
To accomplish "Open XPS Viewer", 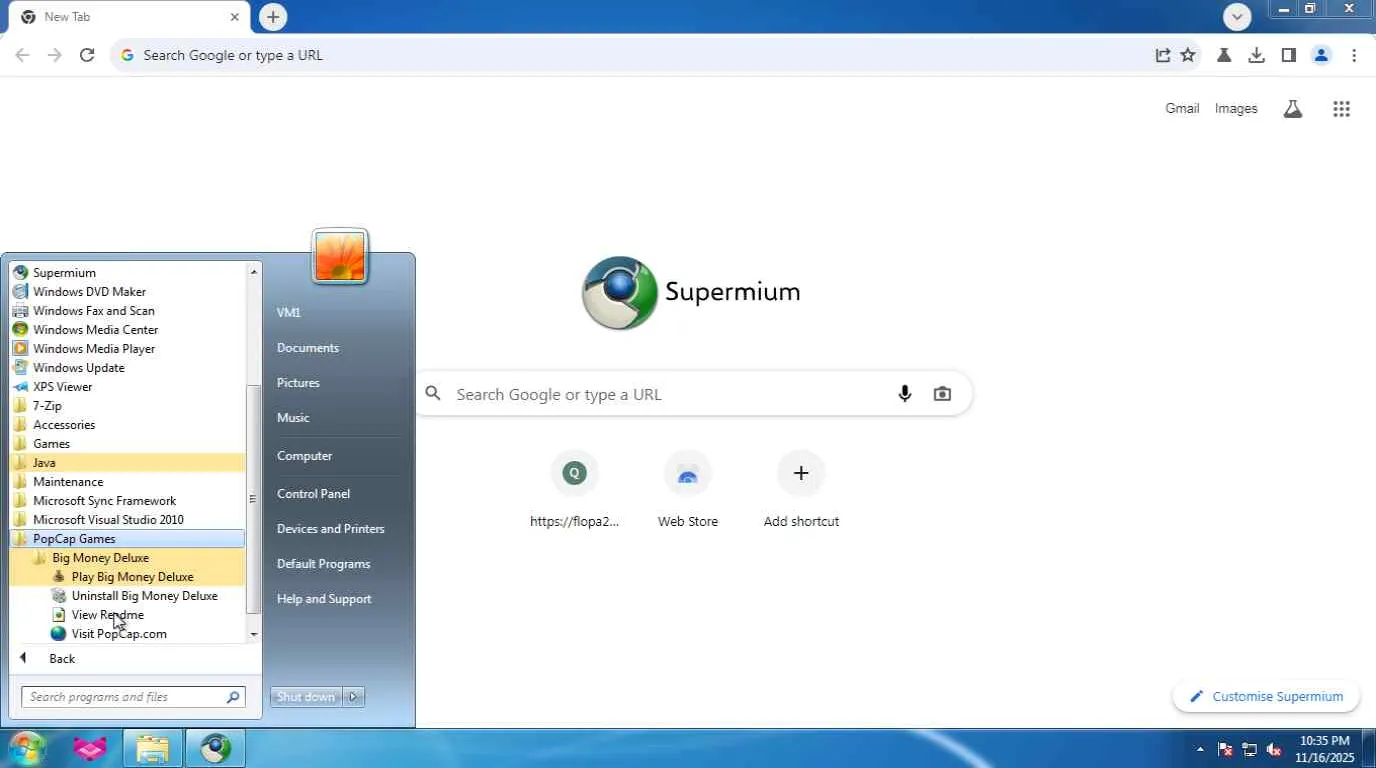I will [127, 387].
